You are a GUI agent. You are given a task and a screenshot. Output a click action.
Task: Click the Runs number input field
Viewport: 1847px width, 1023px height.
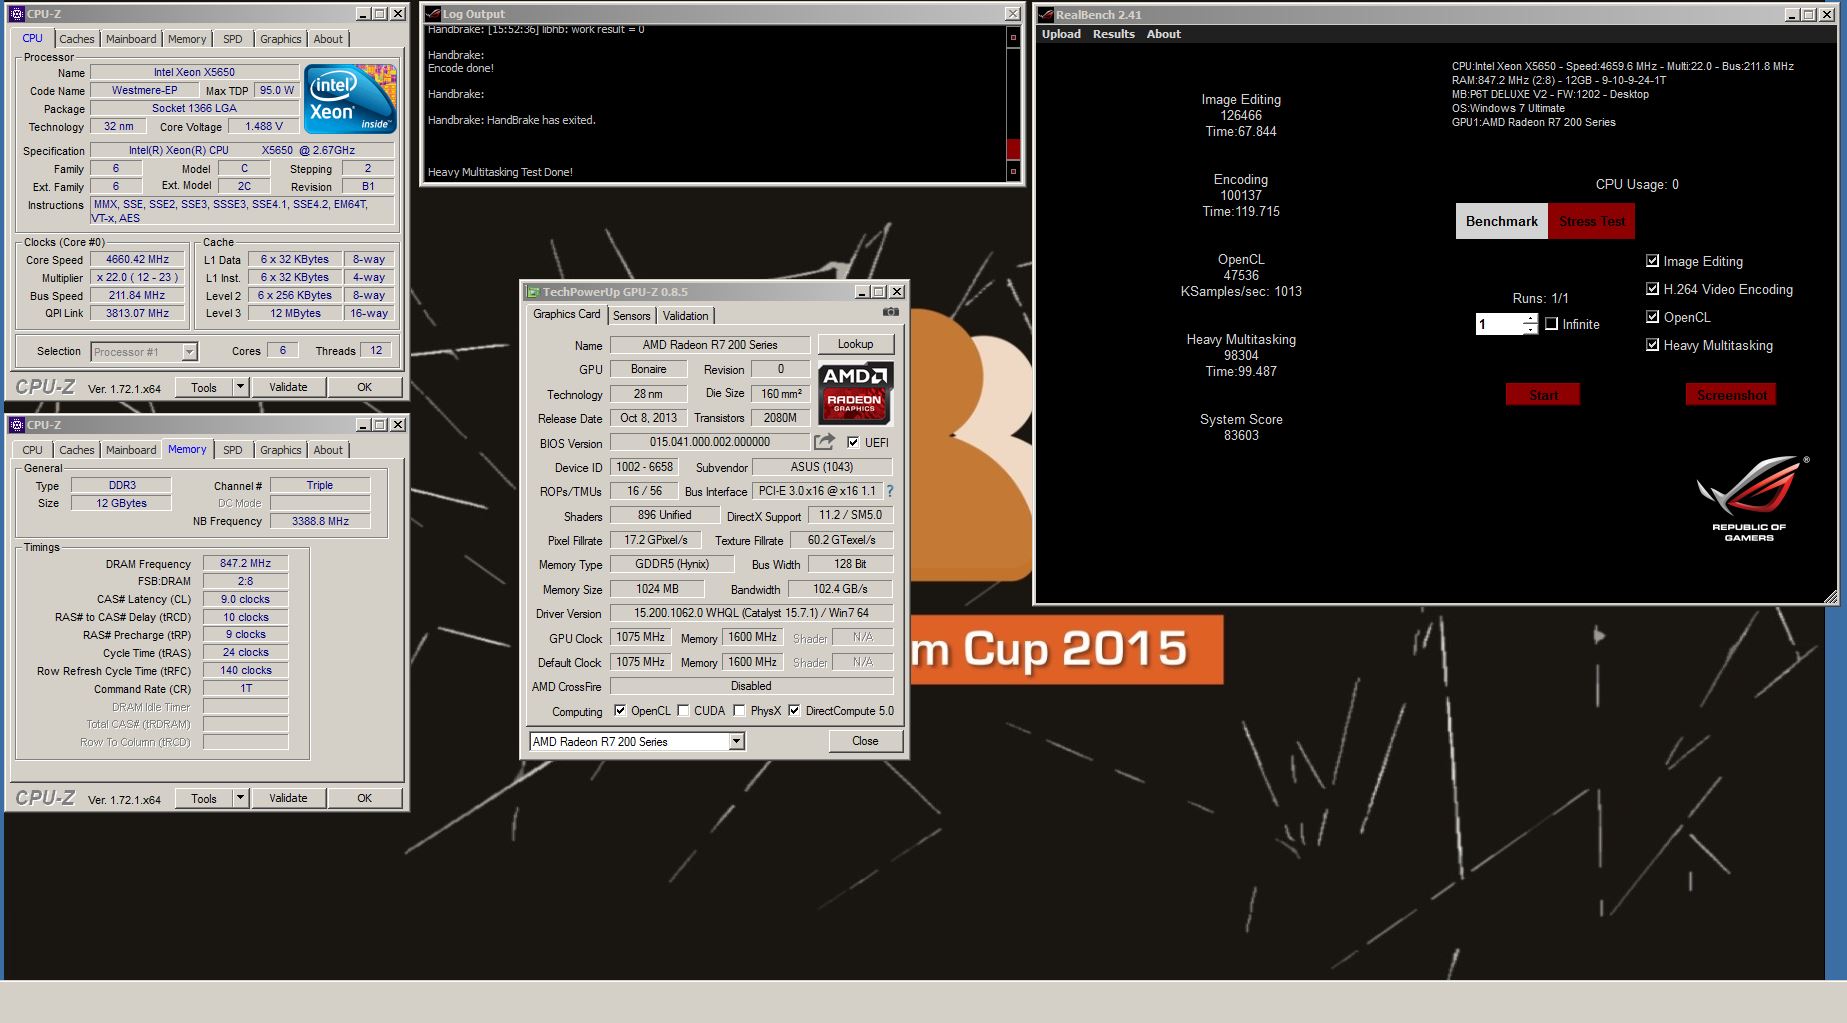click(x=1499, y=324)
